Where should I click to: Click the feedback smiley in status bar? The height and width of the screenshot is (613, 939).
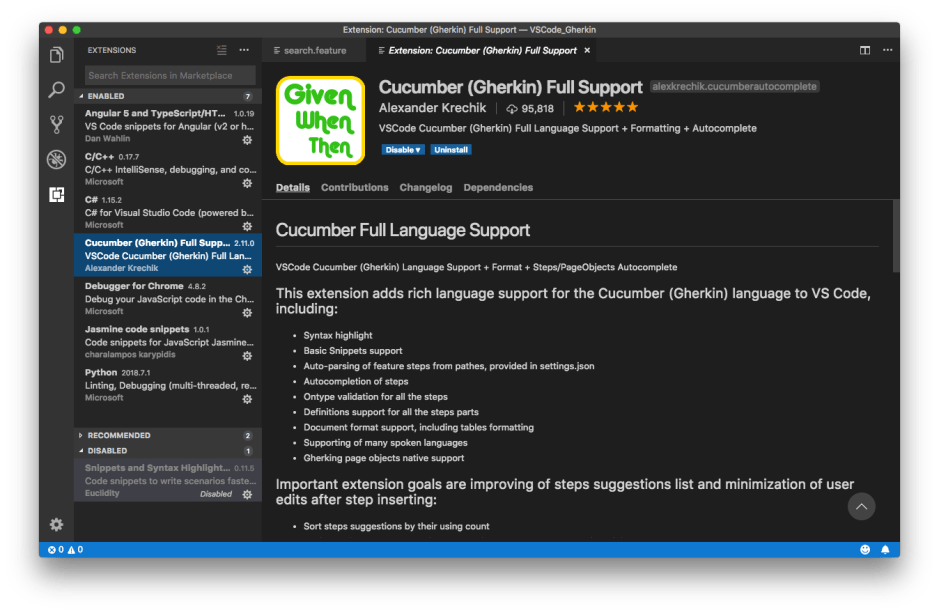click(865, 550)
